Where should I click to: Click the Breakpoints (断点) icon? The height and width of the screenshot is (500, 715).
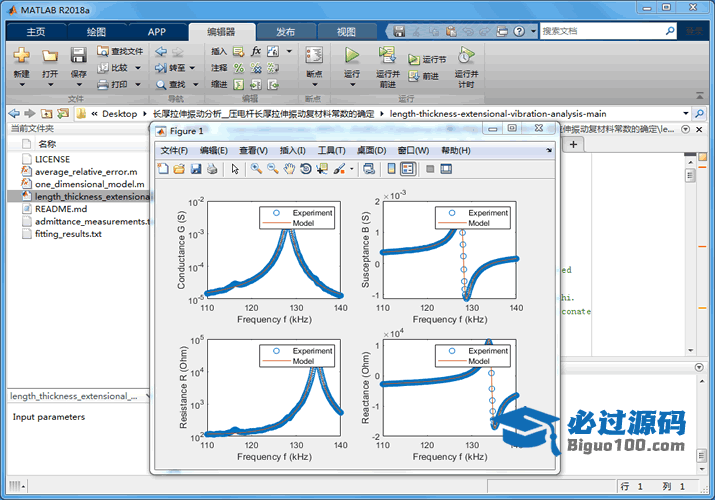point(314,55)
